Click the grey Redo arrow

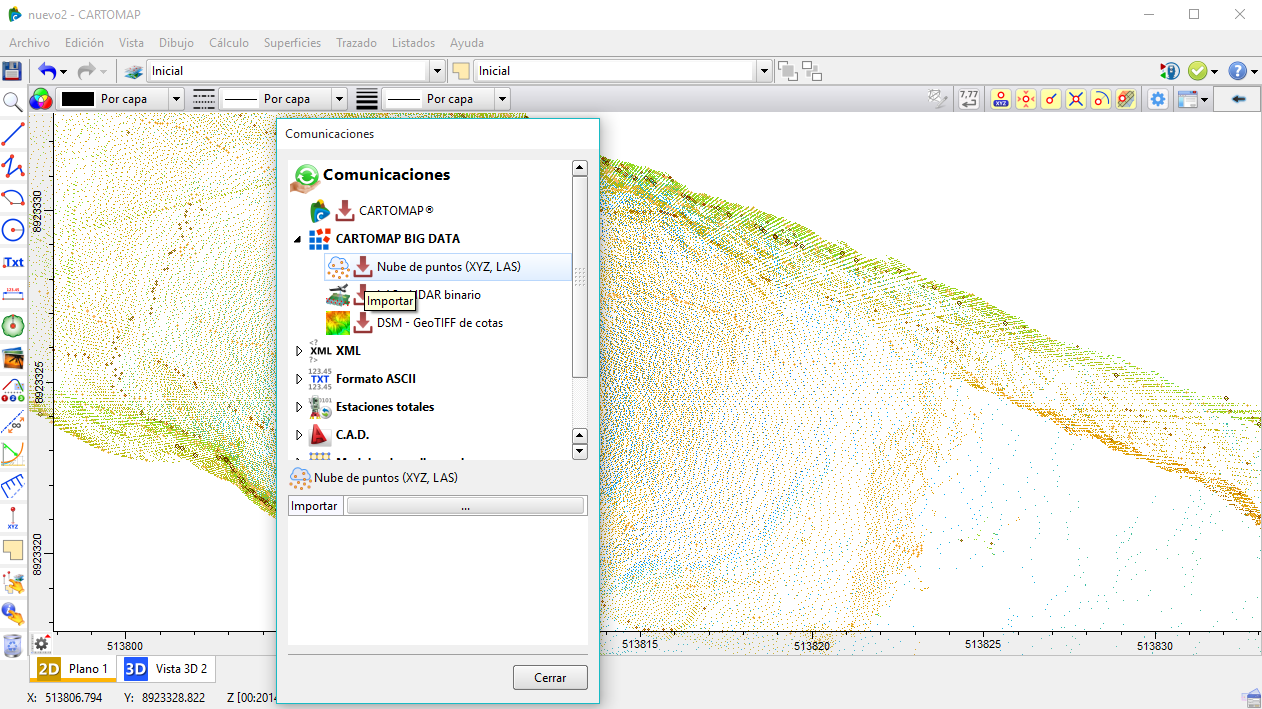(x=86, y=71)
